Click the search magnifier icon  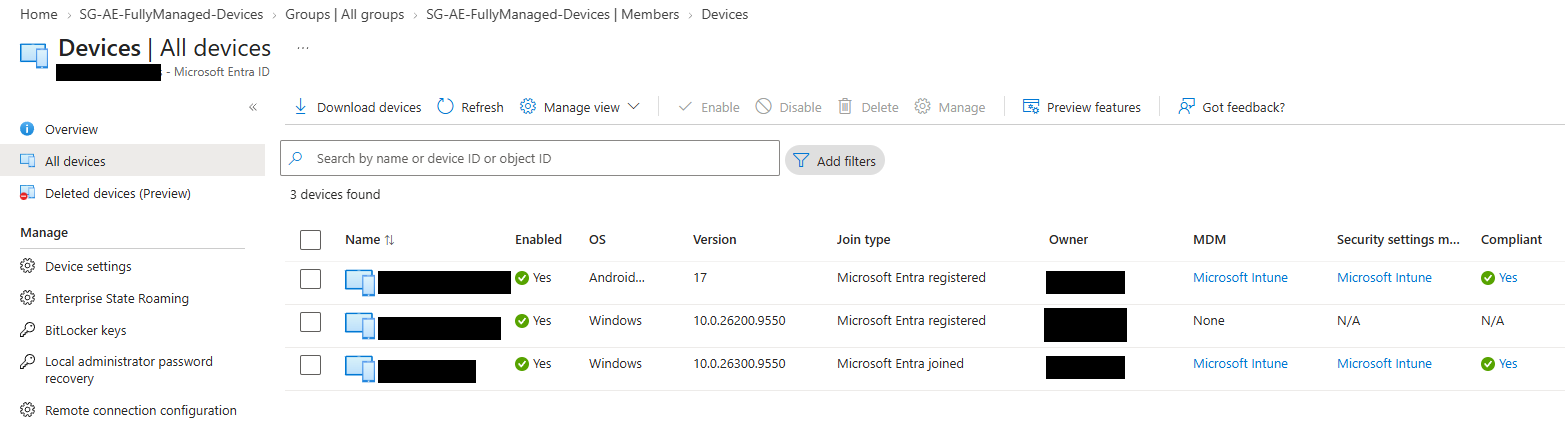tap(296, 158)
